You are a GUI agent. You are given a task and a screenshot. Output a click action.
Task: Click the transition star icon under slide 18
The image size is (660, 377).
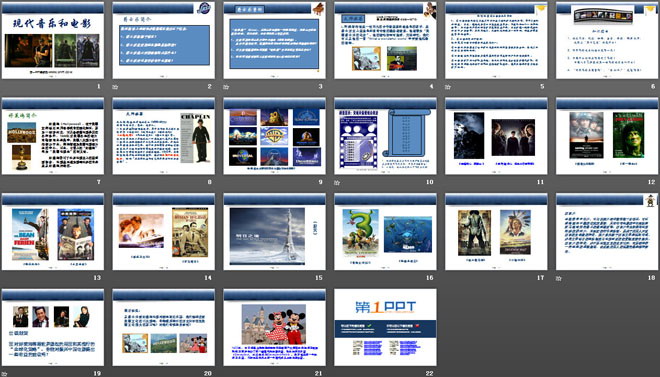coord(559,278)
